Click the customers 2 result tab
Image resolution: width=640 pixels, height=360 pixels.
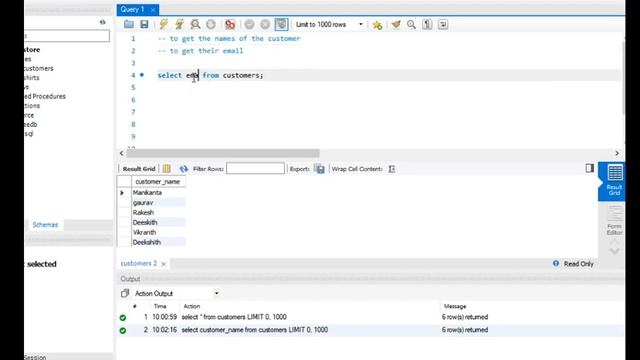pos(139,263)
